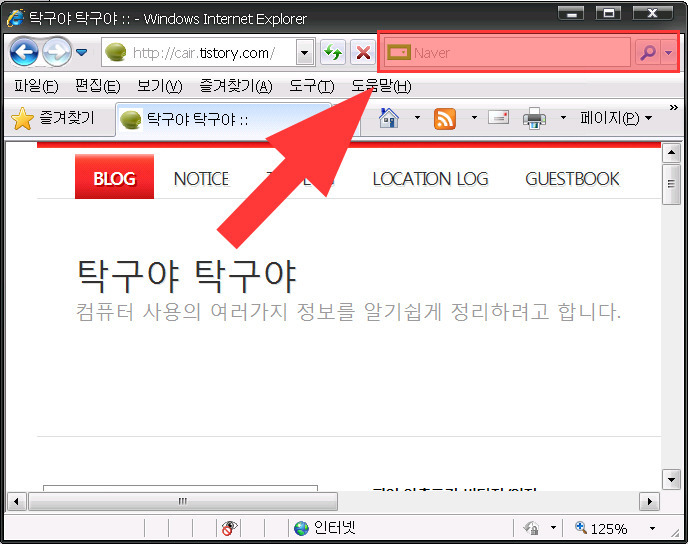Screen dimensions: 688x544
Task: Open the 파일(F) menu
Action: click(x=36, y=86)
